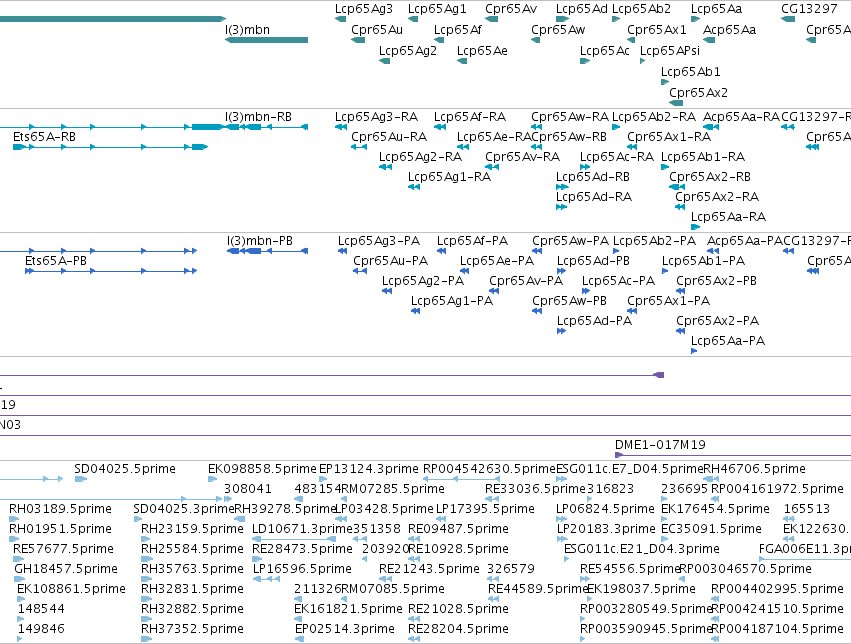Screen dimensions: 851x644
Task: Select the Lcp65Aa-RA transcript label
Action: [x=728, y=217]
